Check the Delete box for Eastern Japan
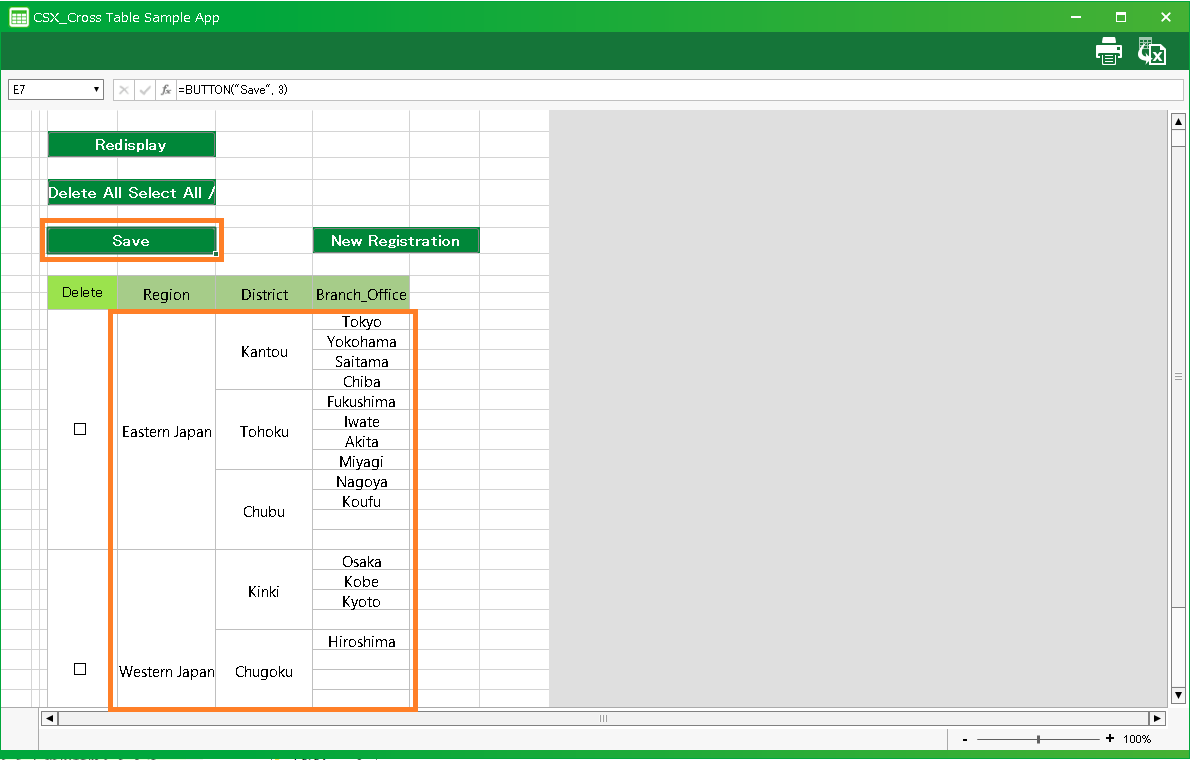 coord(80,429)
